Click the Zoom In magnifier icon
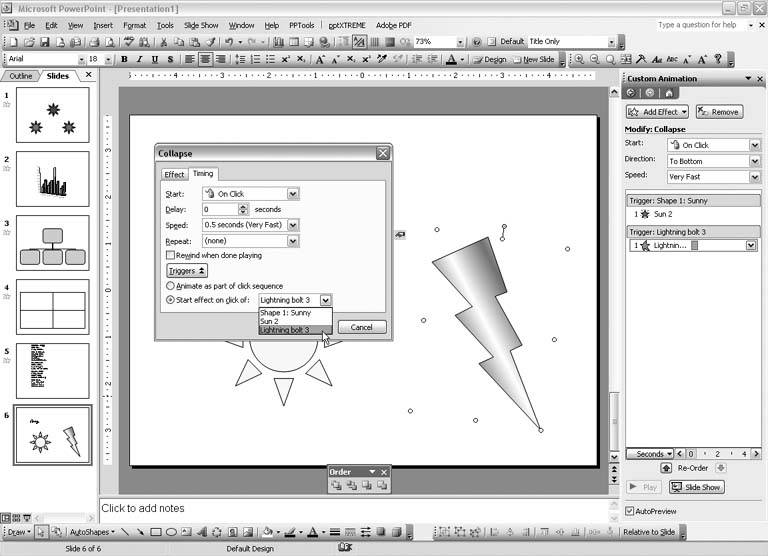Viewport: 768px width, 556px height. point(579,59)
